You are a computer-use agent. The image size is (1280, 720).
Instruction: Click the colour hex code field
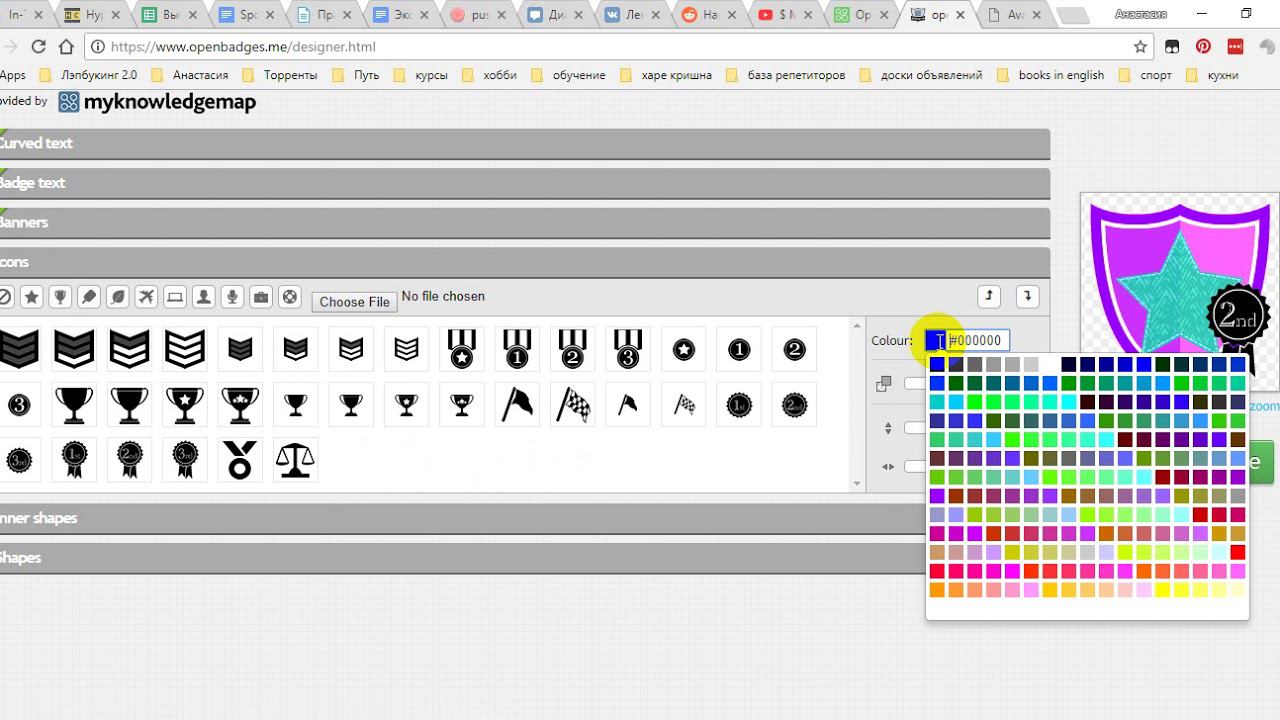point(978,341)
